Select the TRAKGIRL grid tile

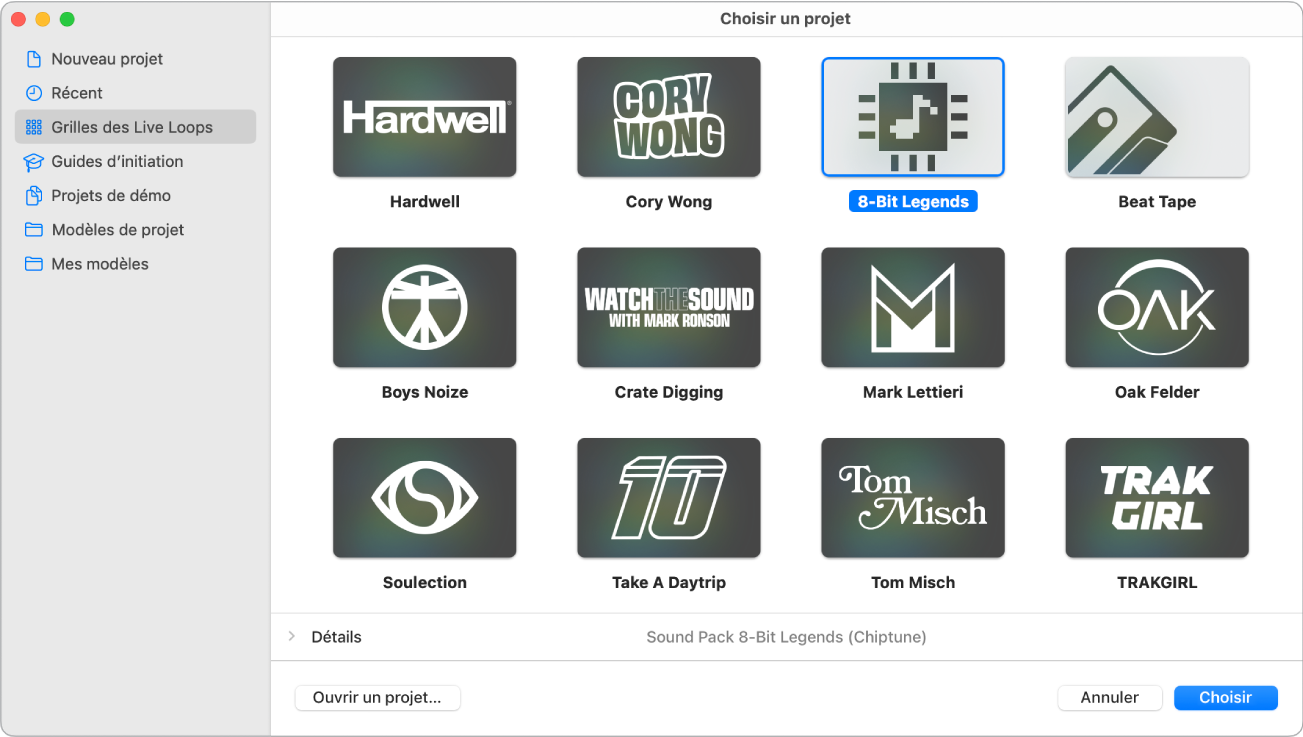tap(1156, 497)
